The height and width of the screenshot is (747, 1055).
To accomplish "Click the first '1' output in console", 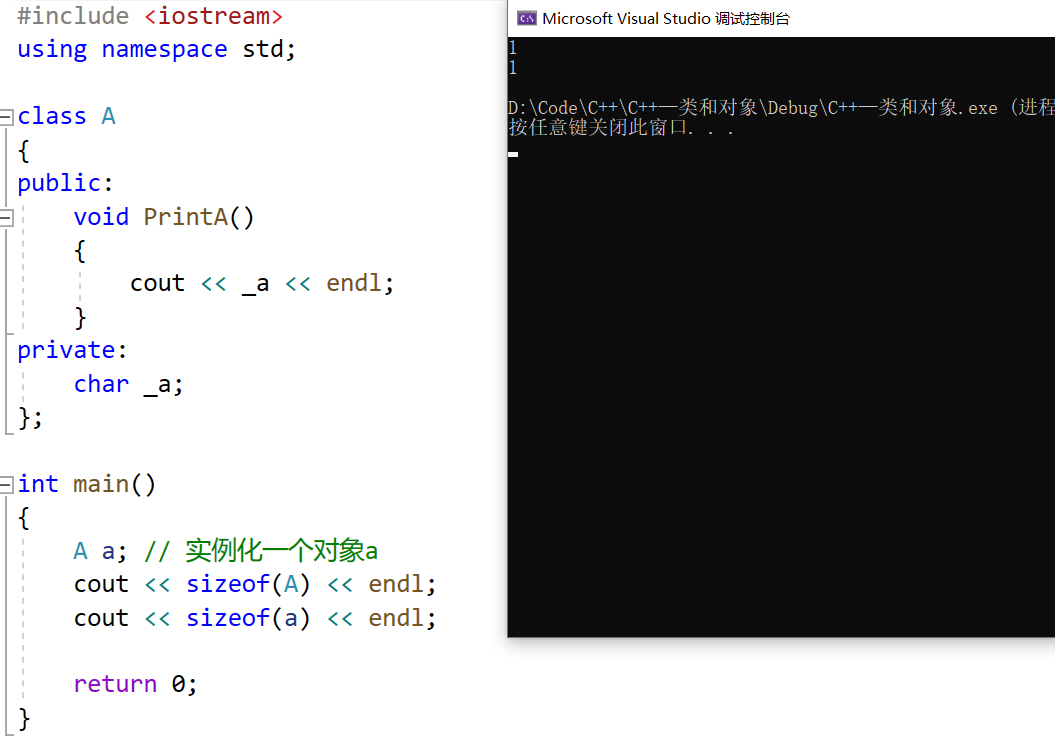I will tap(513, 48).
